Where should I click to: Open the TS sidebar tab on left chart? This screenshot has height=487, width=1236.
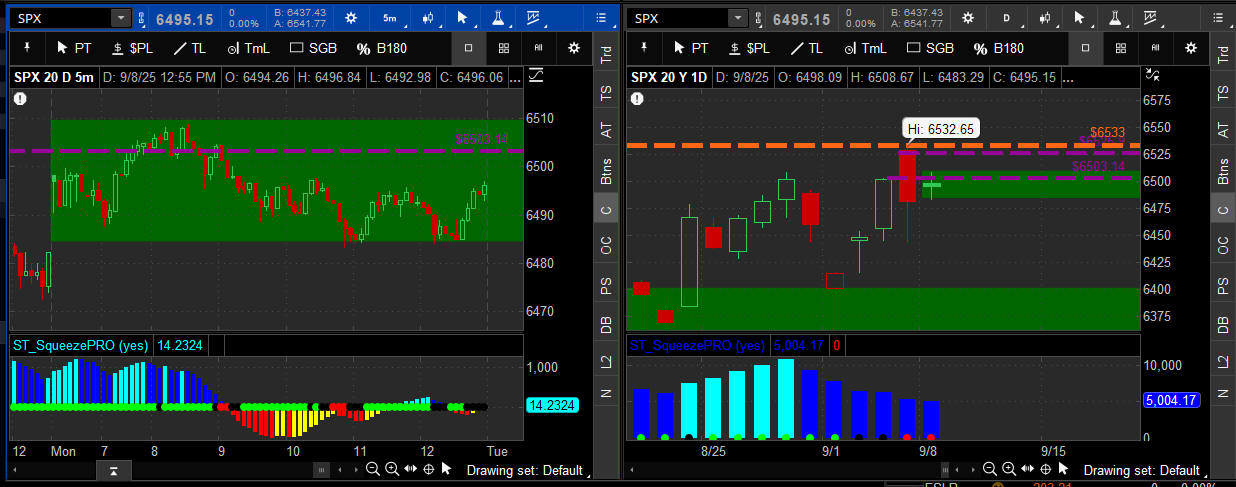(x=604, y=92)
